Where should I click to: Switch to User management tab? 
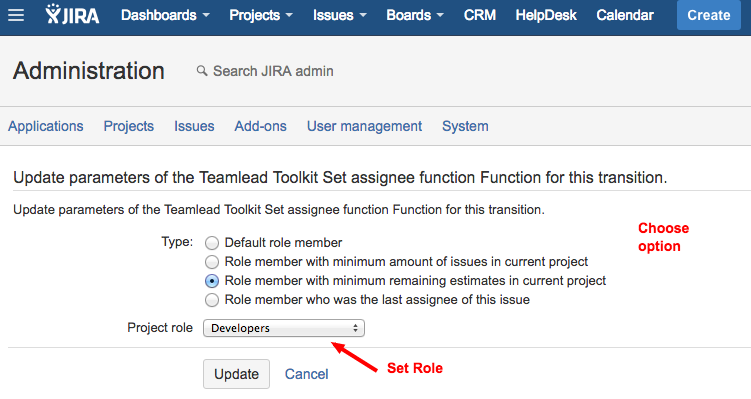pyautogui.click(x=364, y=126)
